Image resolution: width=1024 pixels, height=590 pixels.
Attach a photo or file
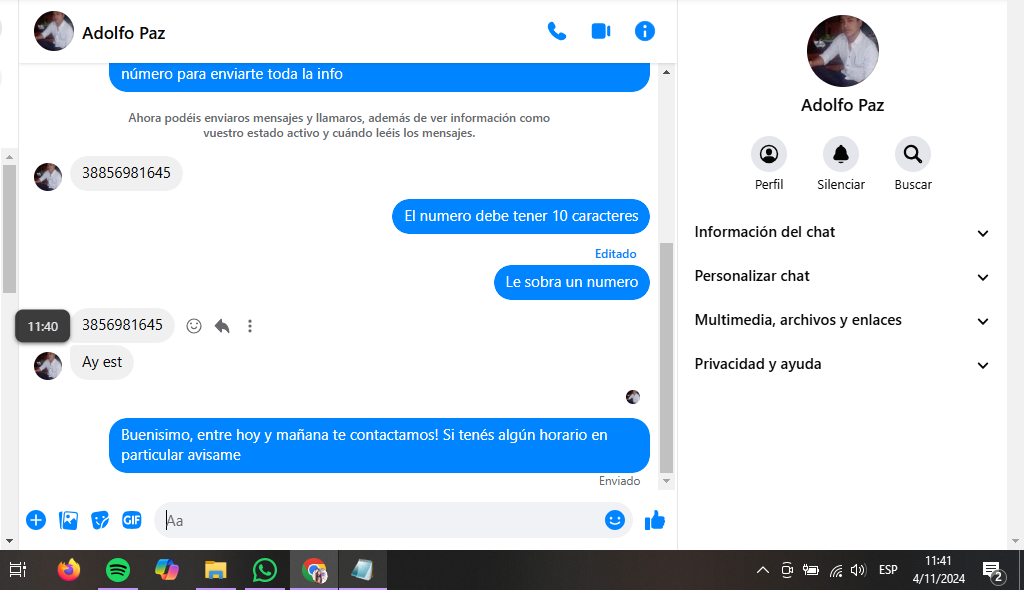tap(68, 520)
